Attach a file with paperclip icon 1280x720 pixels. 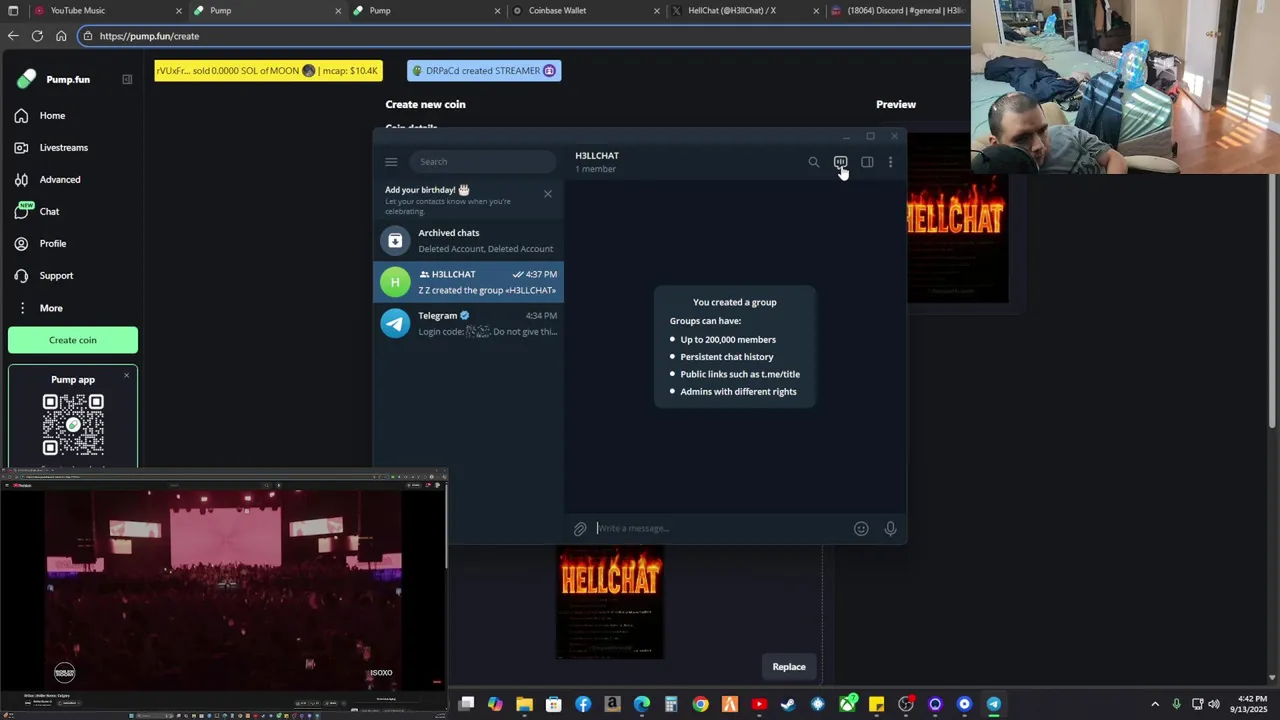(580, 529)
